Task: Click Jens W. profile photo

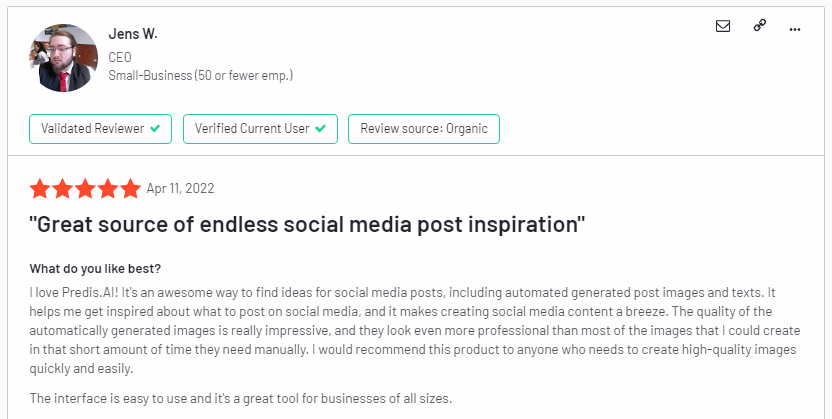Action: click(x=64, y=58)
